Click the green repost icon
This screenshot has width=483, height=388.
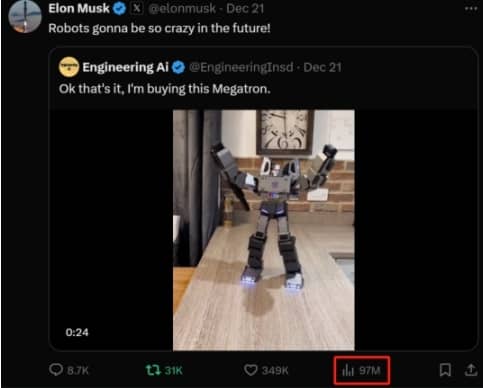point(153,370)
